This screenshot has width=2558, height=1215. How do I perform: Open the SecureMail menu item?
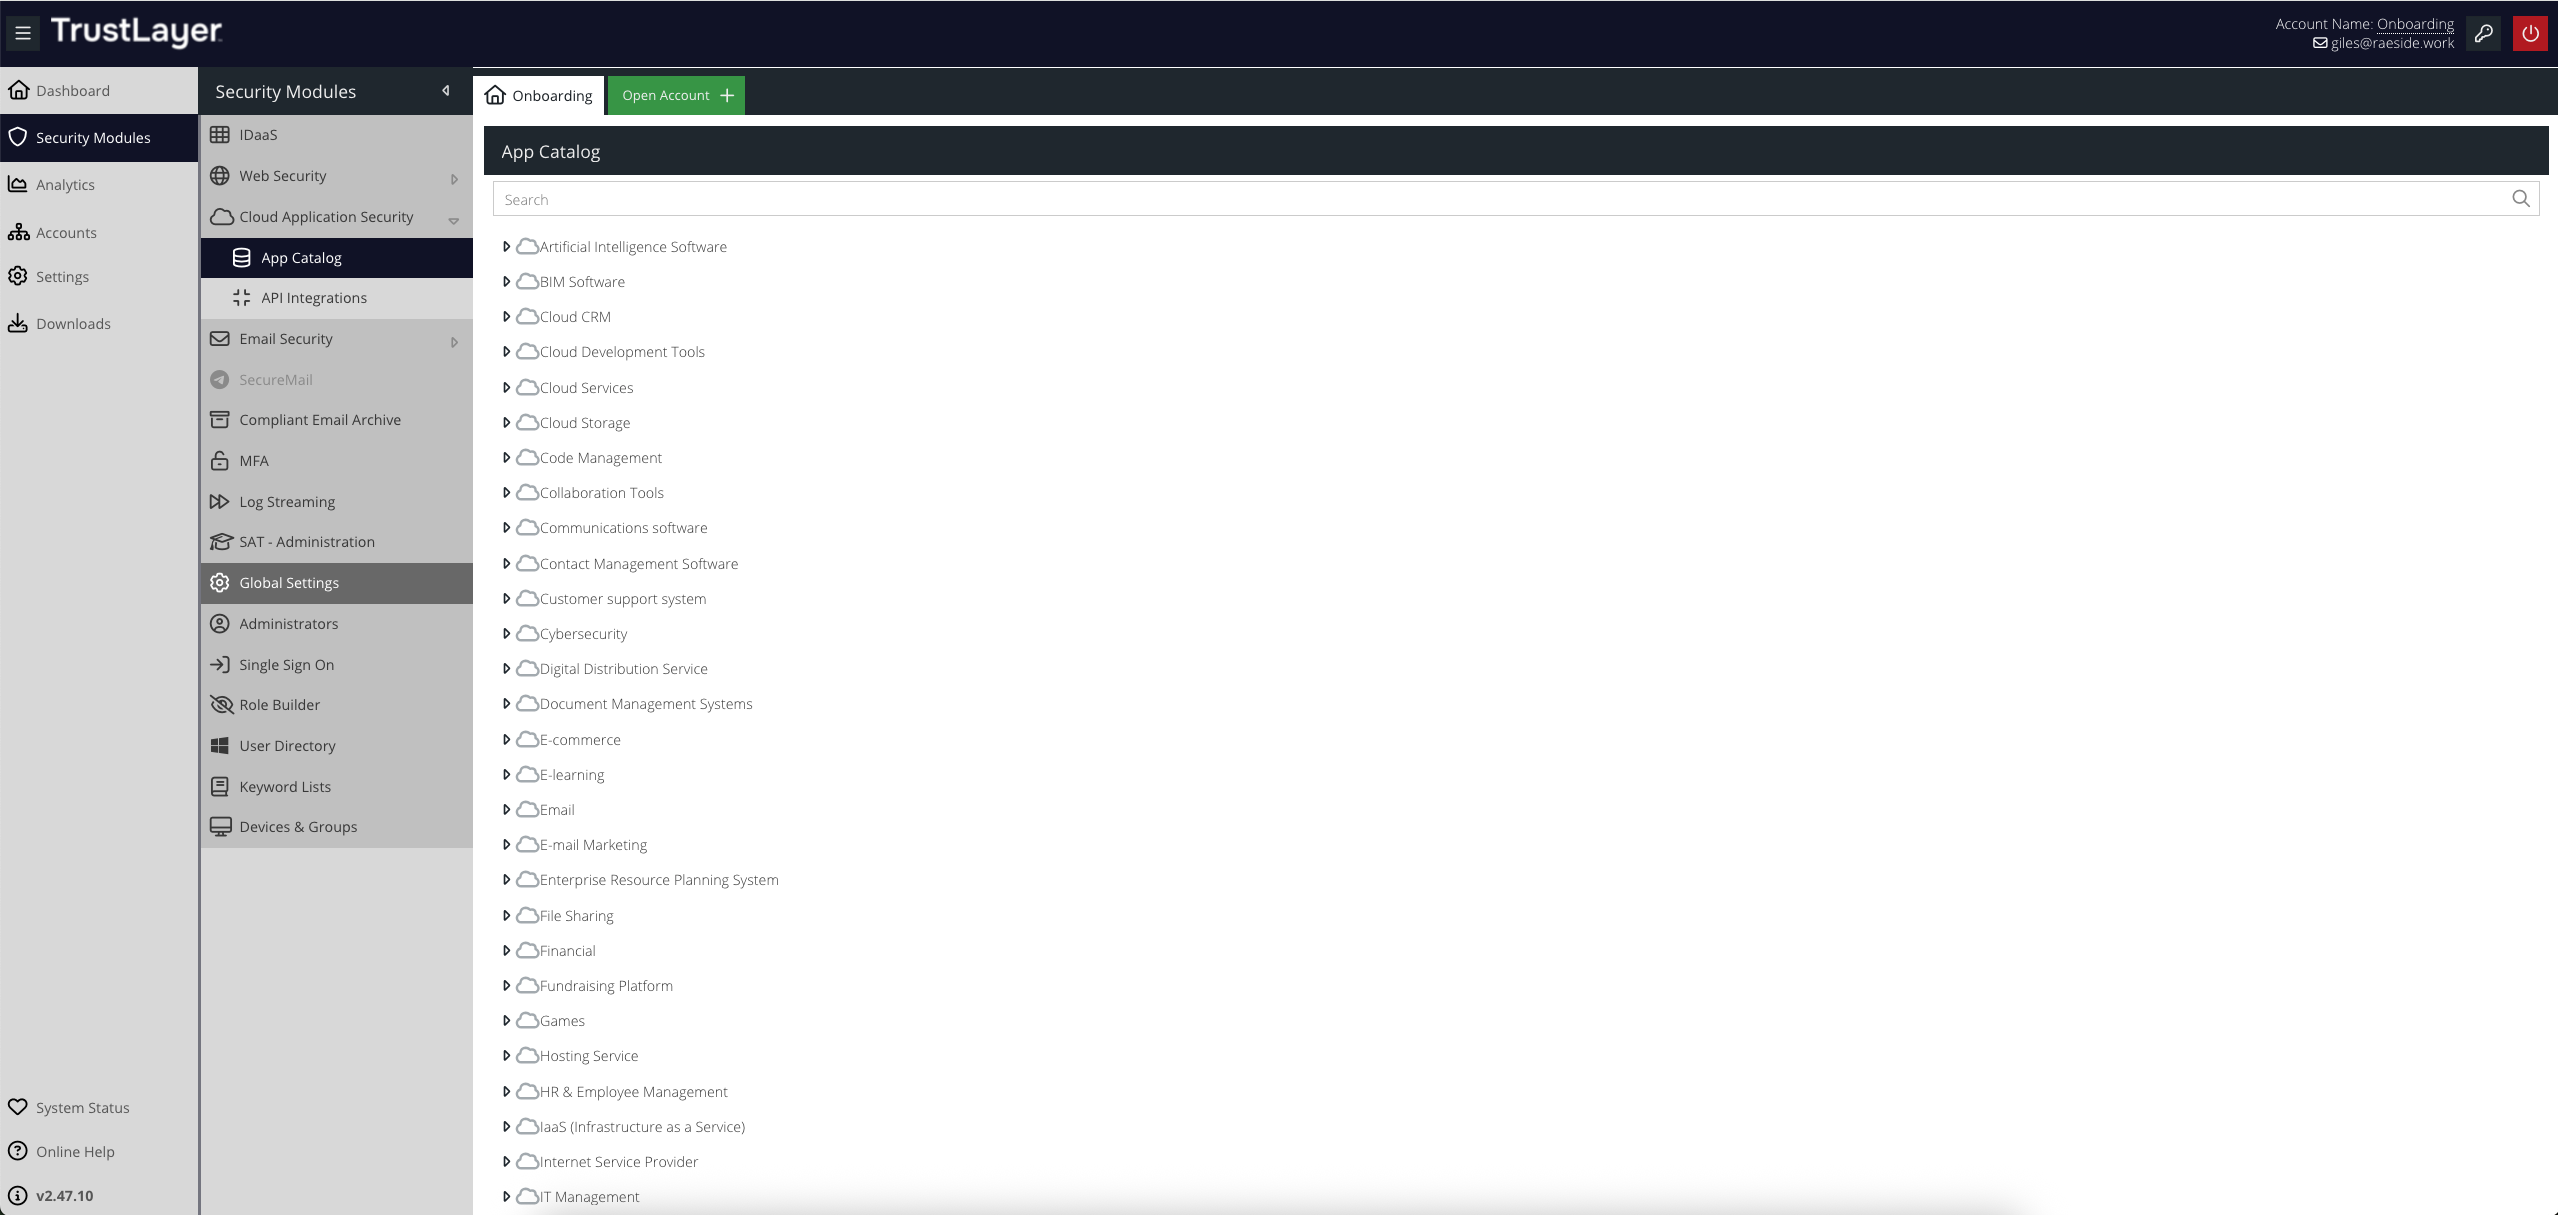click(x=337, y=380)
